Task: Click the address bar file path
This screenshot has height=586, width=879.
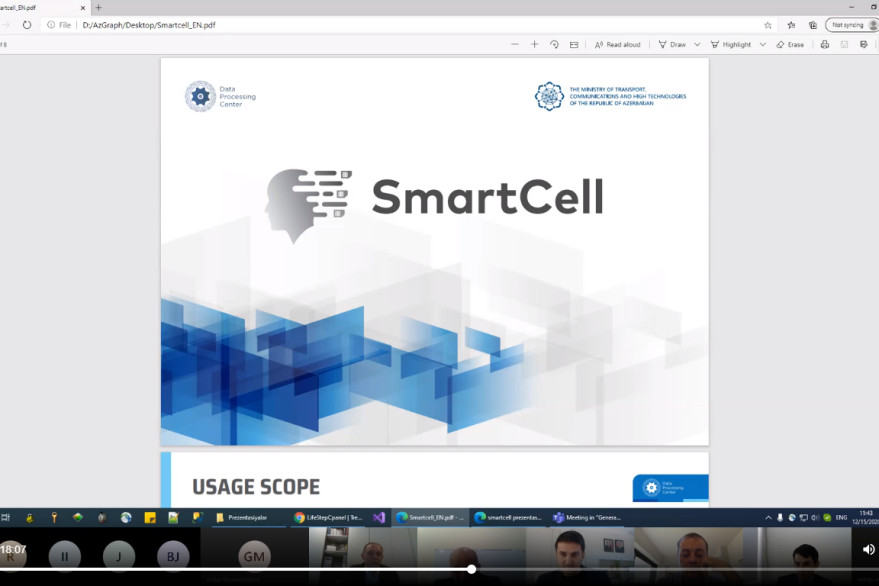Action: [149, 25]
